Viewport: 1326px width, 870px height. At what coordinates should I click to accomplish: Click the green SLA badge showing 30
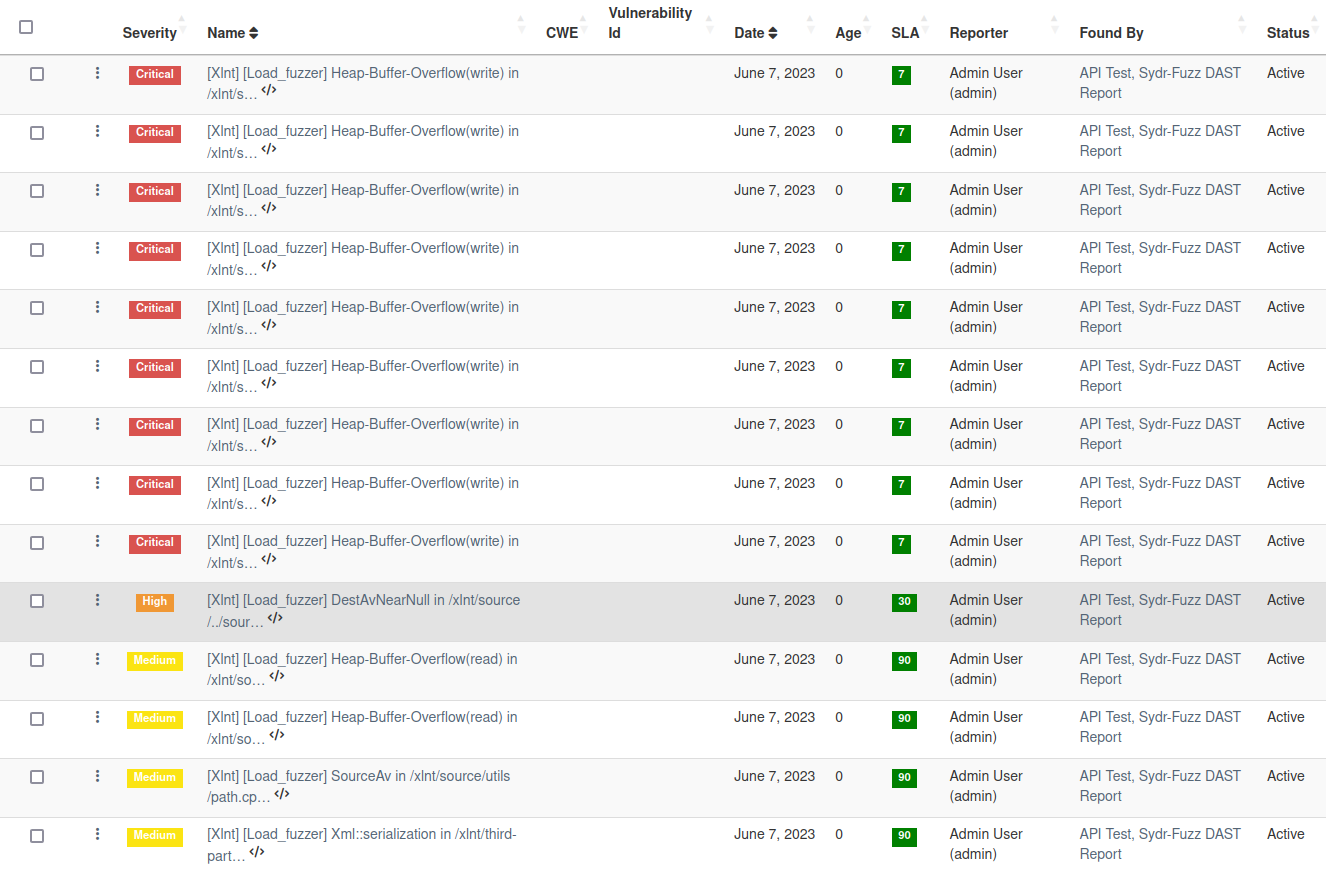[904, 602]
